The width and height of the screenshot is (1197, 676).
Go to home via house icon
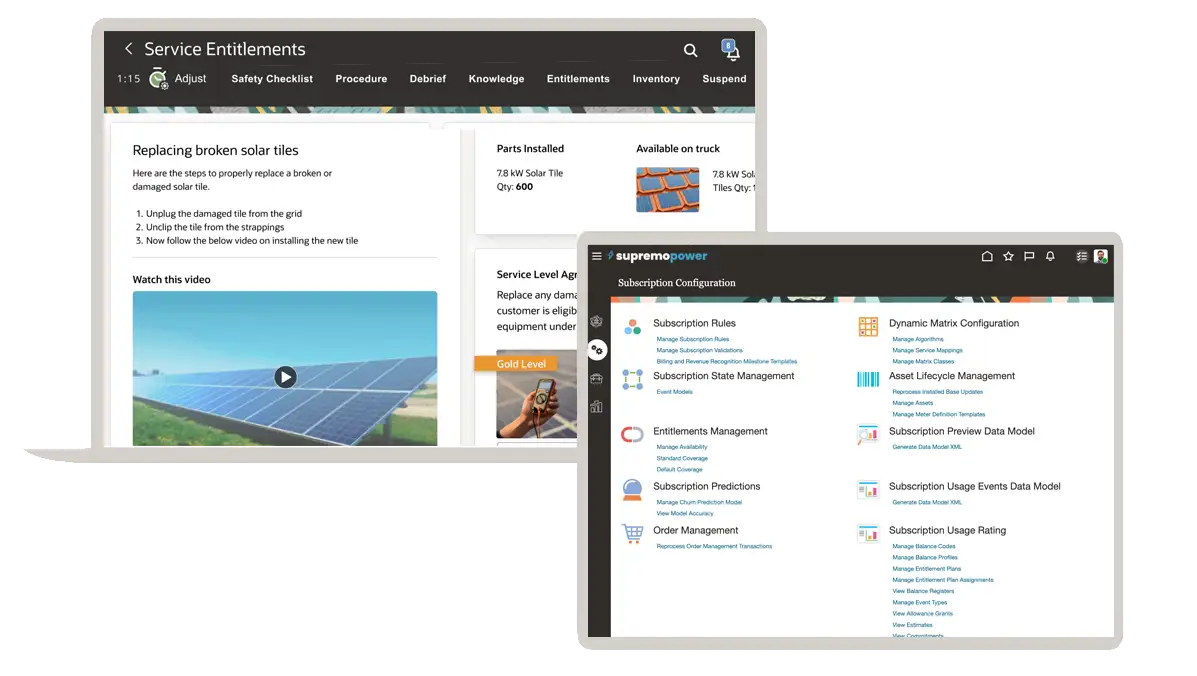987,257
